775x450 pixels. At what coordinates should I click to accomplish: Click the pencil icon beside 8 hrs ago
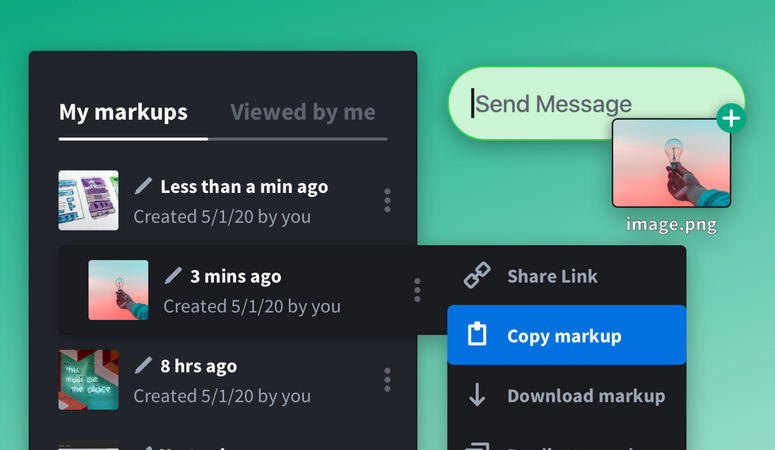click(x=143, y=366)
